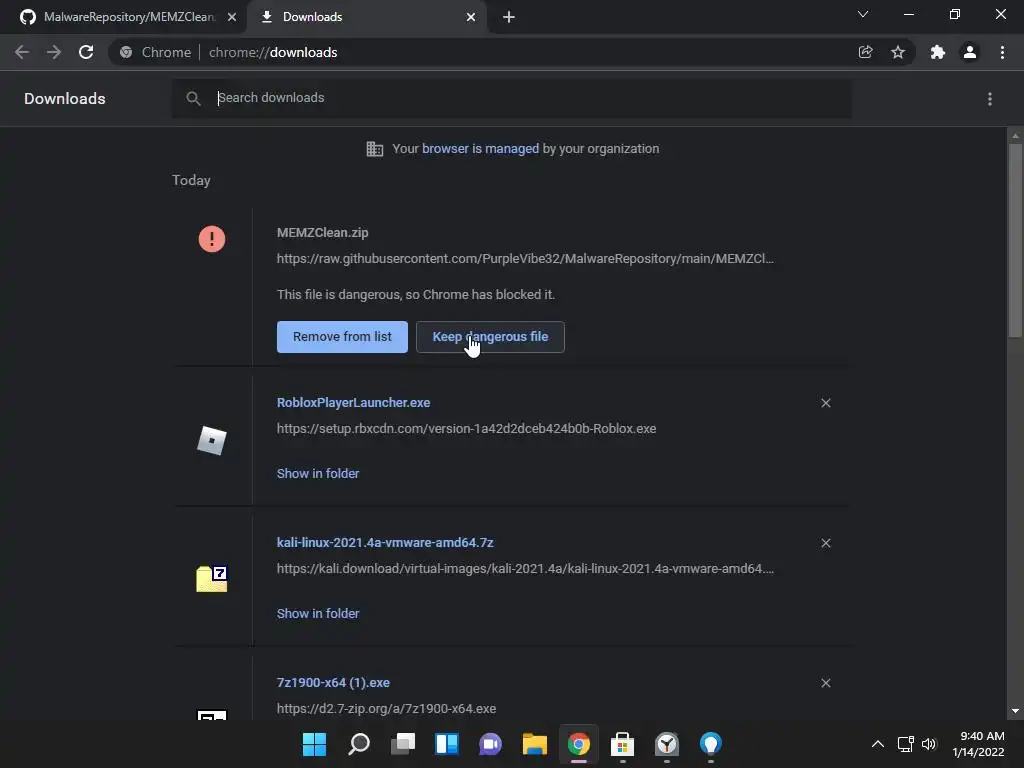Open 7z1900-x64 (1).exe file link
The image size is (1024, 768).
click(333, 682)
